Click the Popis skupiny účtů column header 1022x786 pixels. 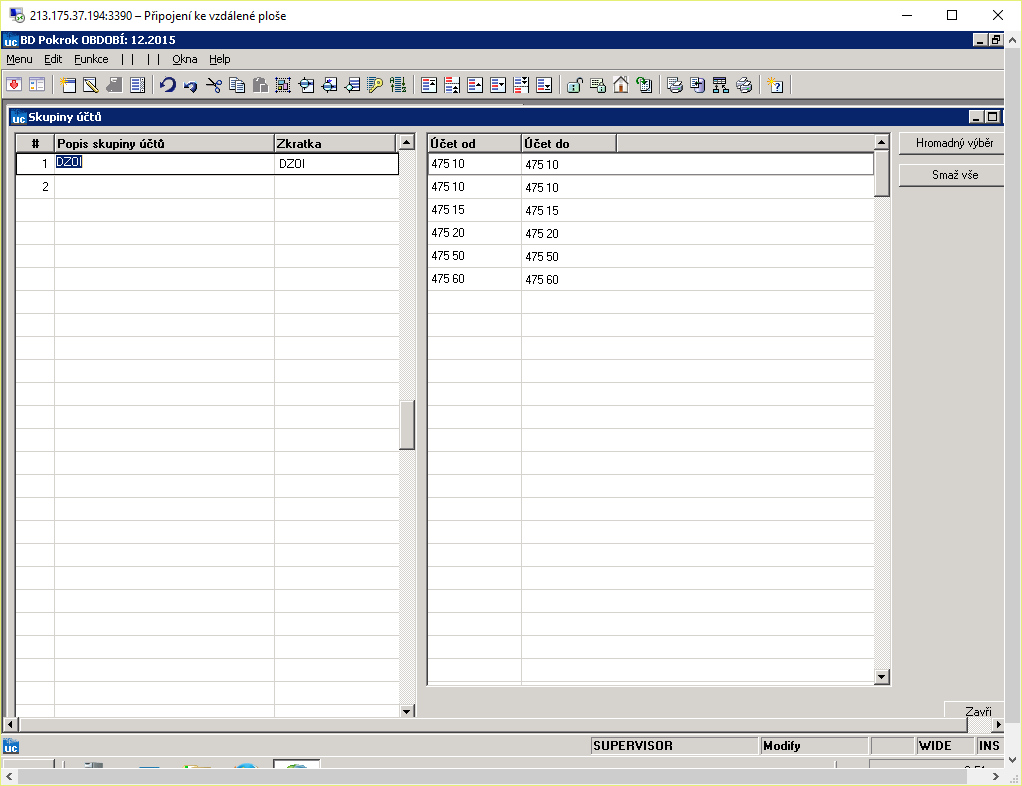pyautogui.click(x=164, y=143)
